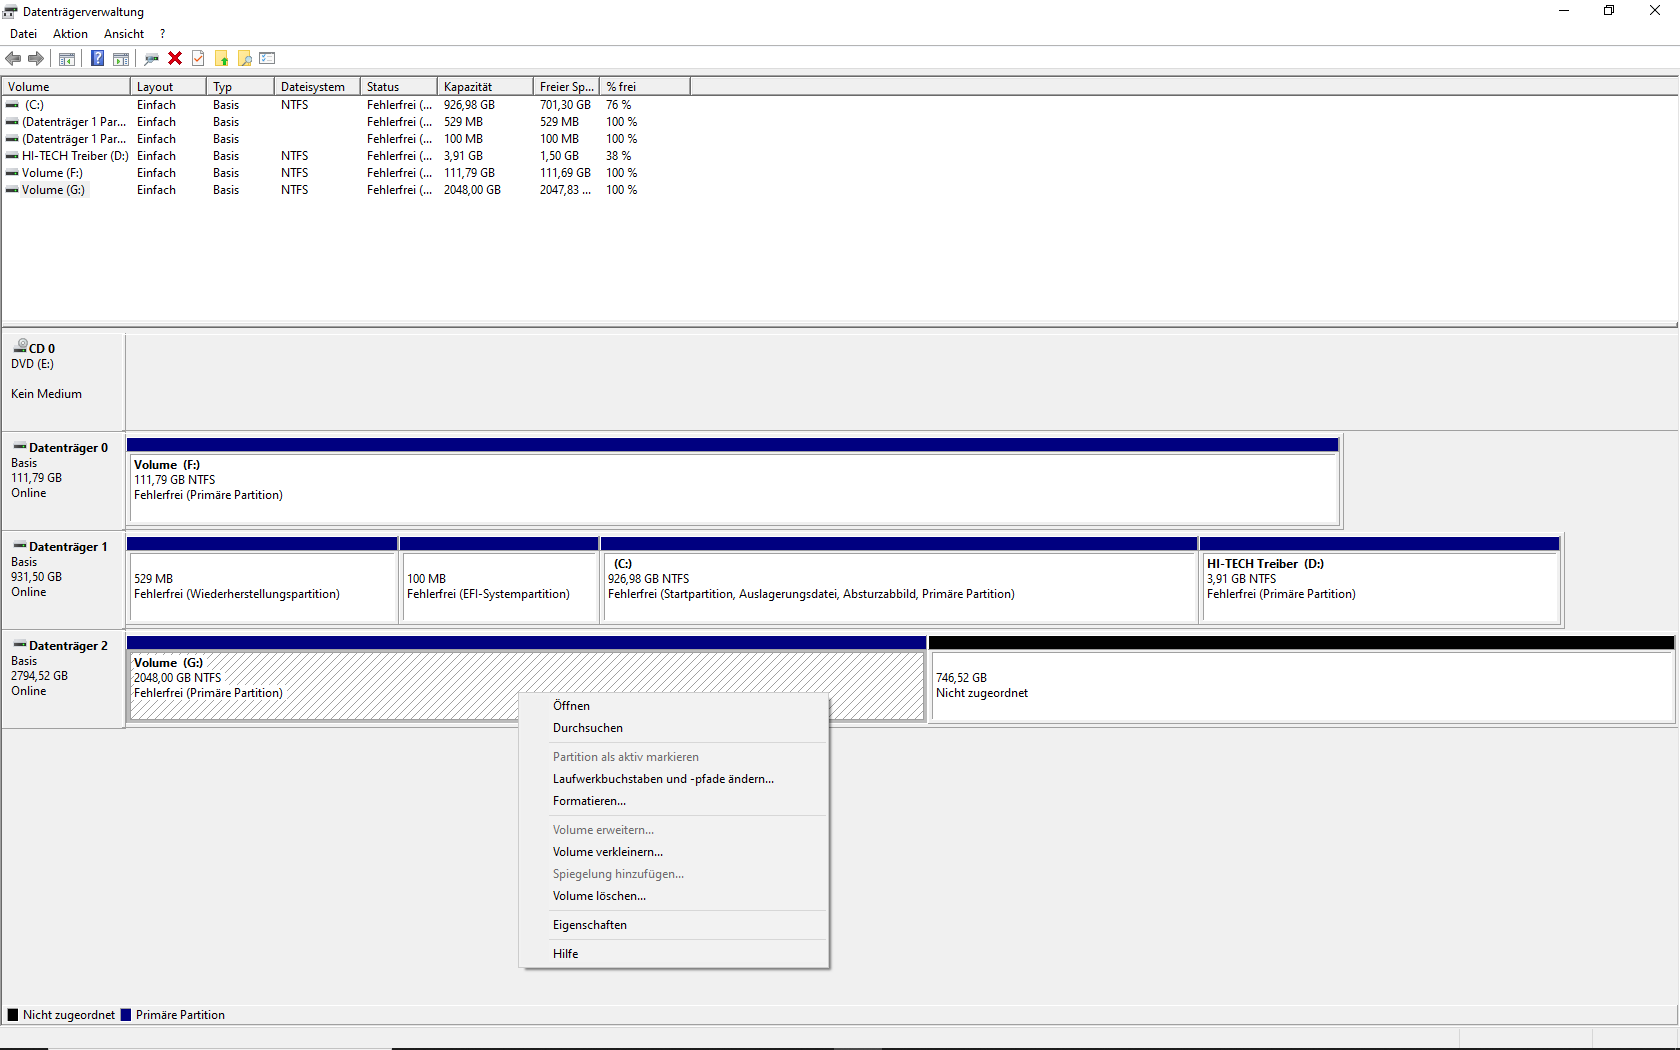The height and width of the screenshot is (1050, 1680).
Task: Select the (C:) 926,98 GB partition block
Action: pos(899,580)
